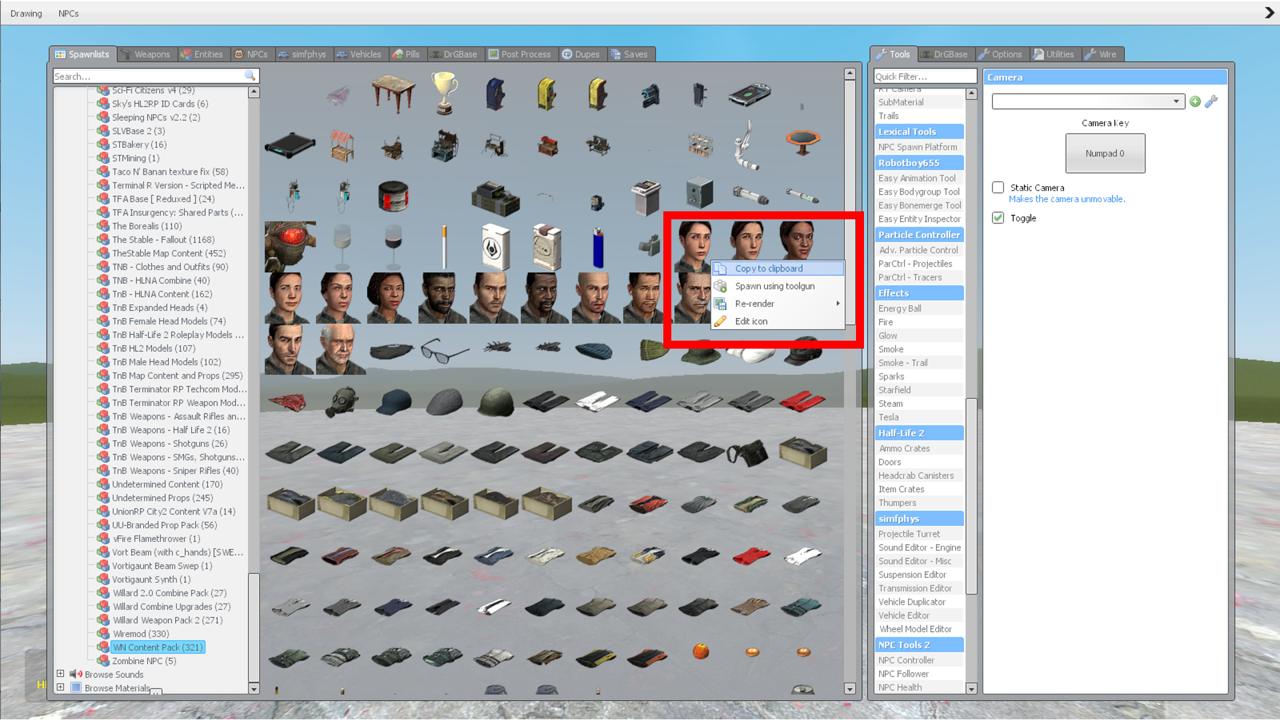Choose Edit icon from context menu

pos(777,322)
